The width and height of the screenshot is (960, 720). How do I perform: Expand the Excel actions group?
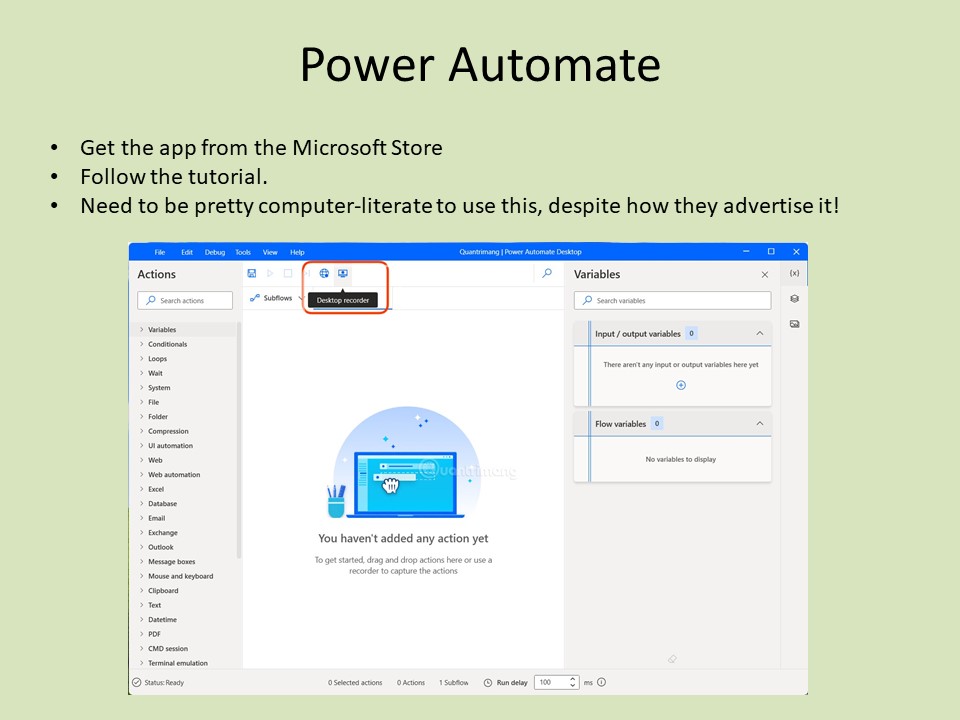pyautogui.click(x=156, y=489)
